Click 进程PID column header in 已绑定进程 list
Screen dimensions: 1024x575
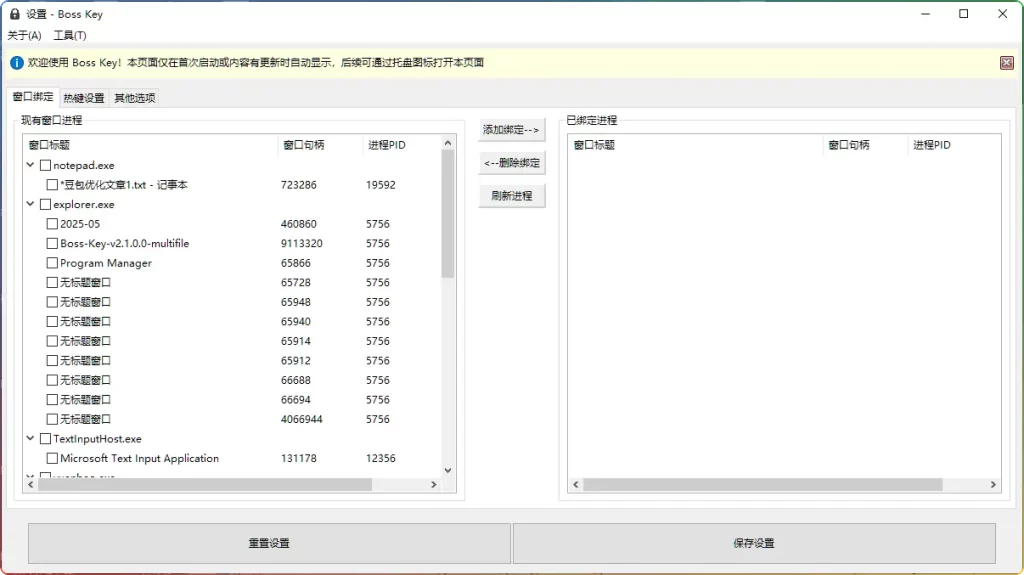(x=953, y=145)
